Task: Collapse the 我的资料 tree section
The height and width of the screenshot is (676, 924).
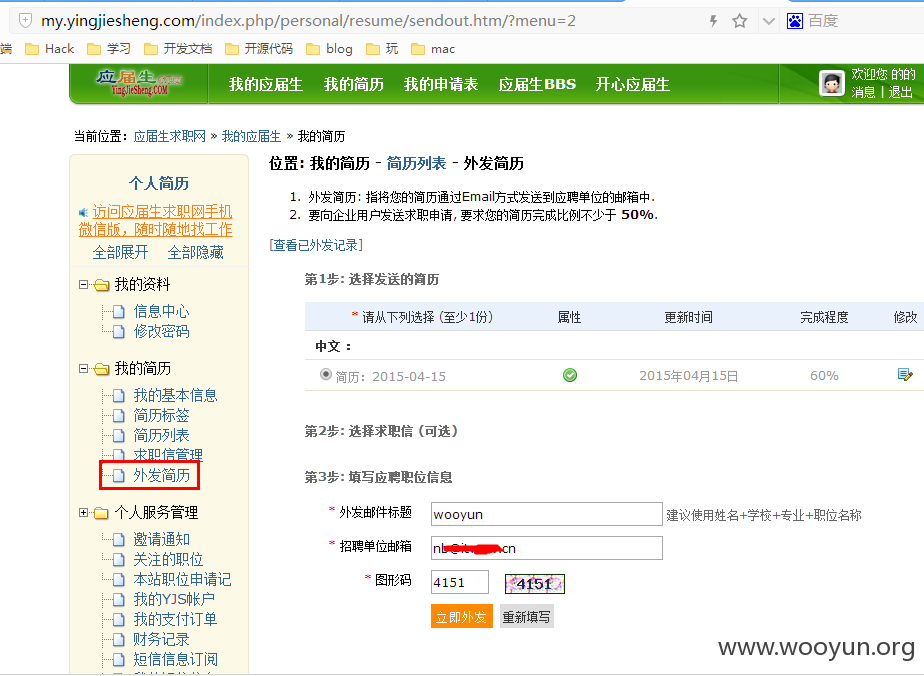Action: pyautogui.click(x=84, y=285)
